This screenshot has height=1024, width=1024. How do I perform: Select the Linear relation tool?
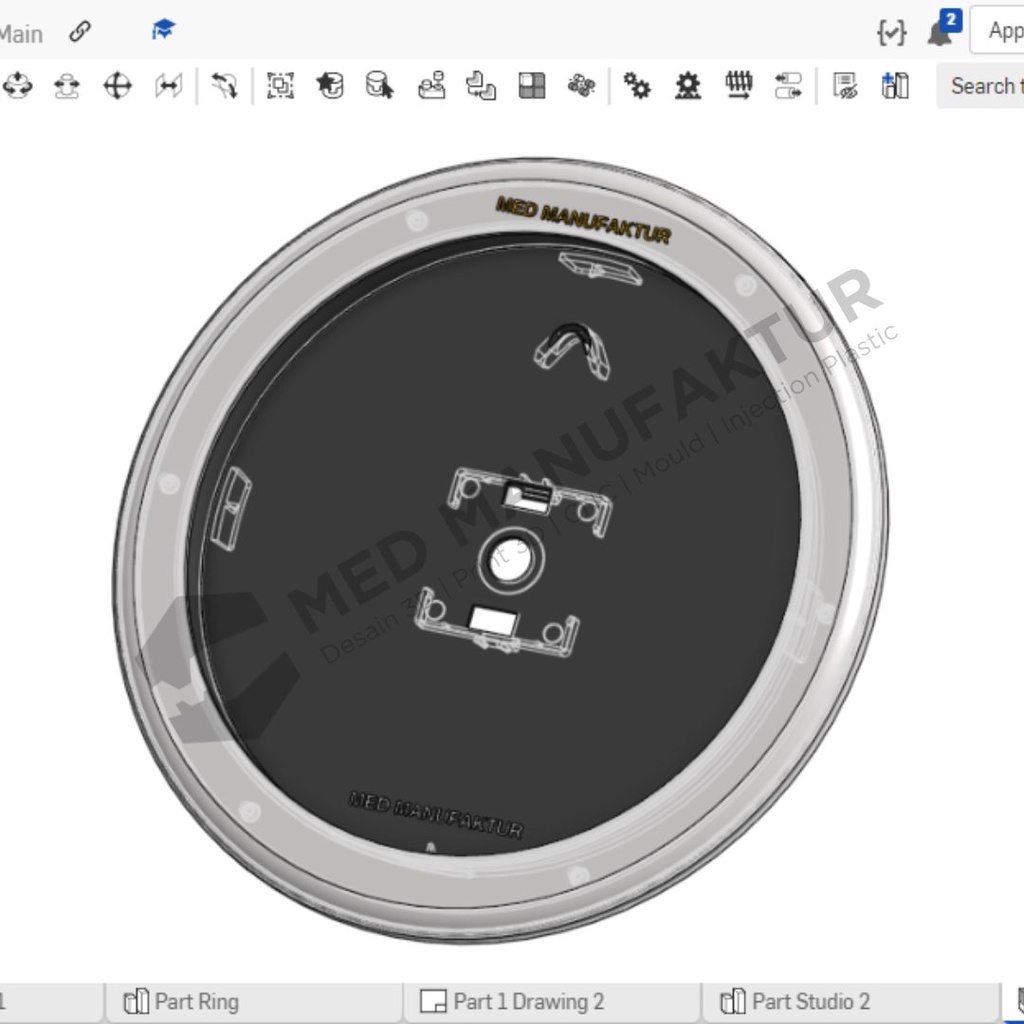coord(788,86)
